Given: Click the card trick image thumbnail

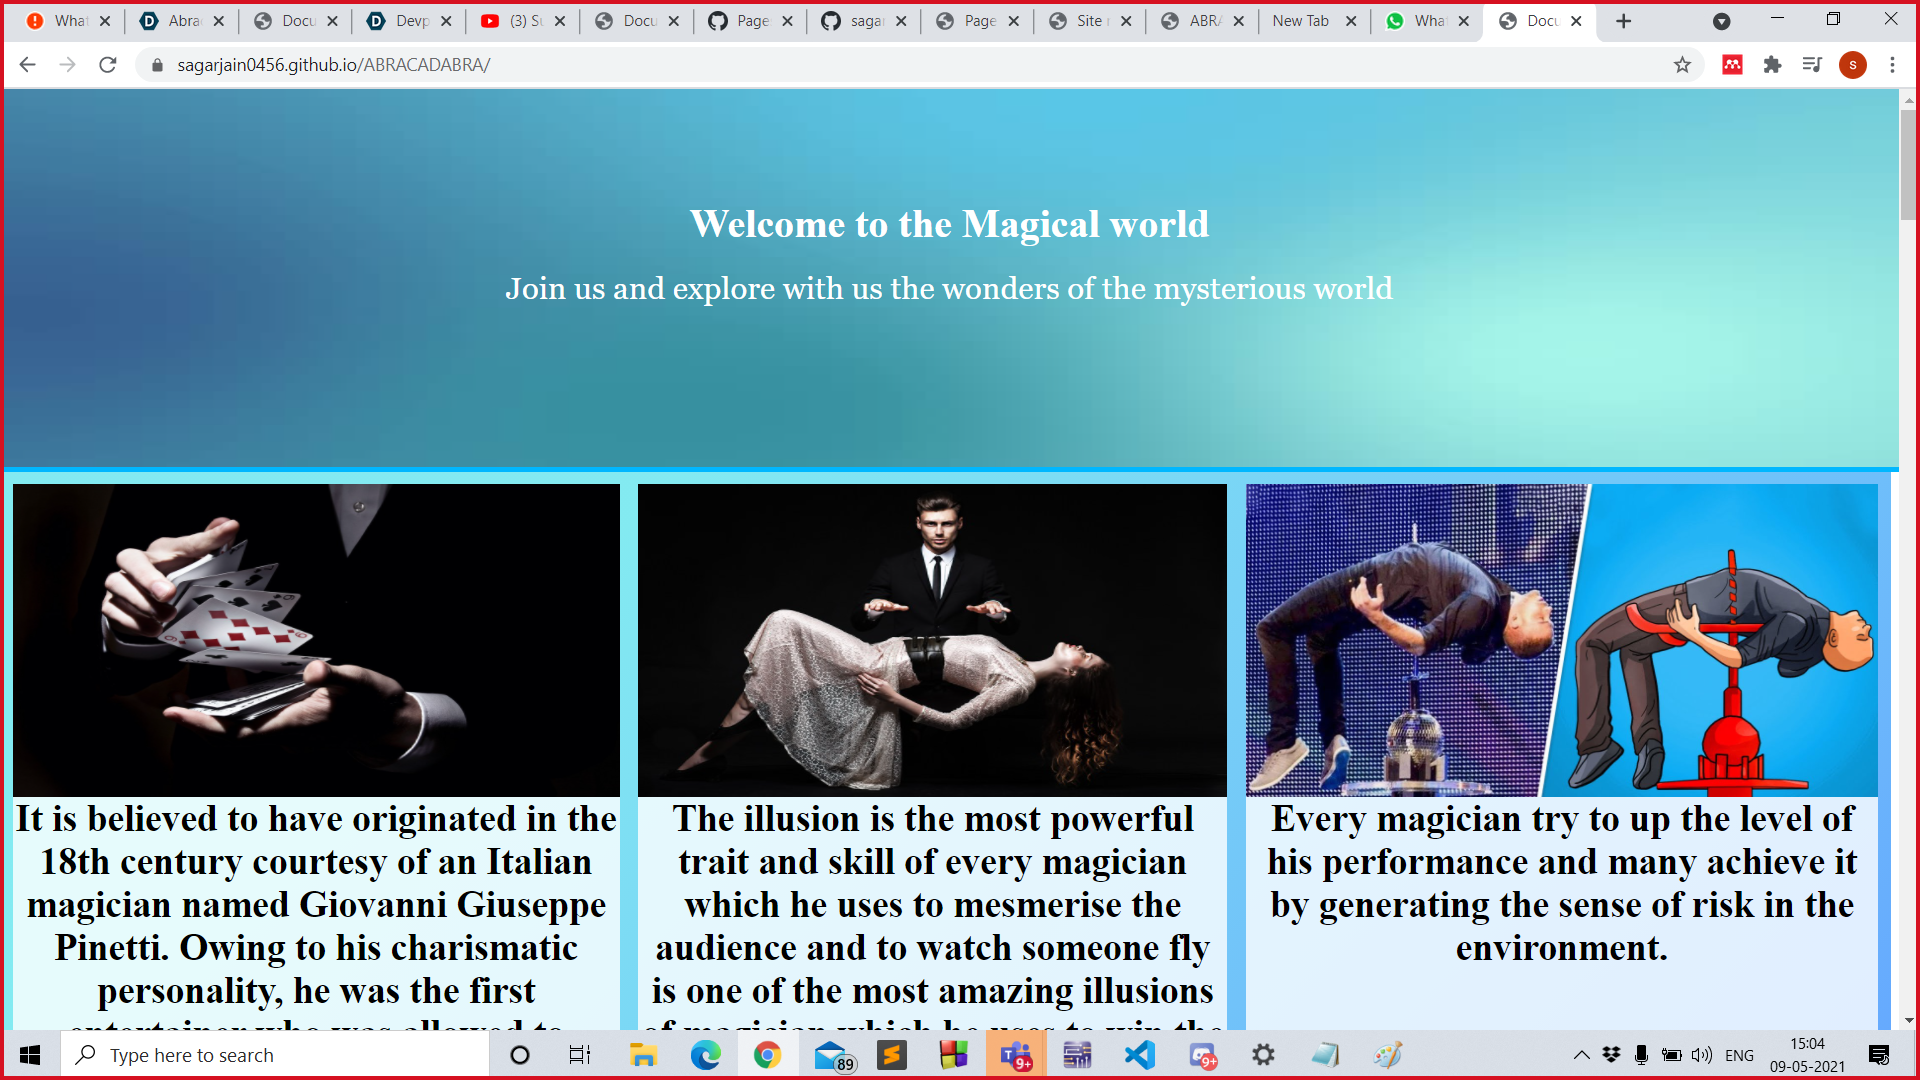Looking at the screenshot, I should tap(316, 640).
